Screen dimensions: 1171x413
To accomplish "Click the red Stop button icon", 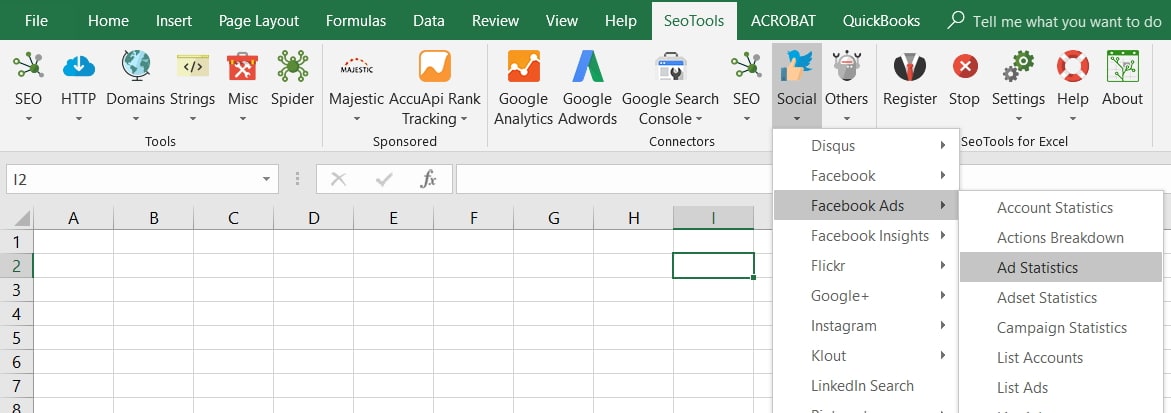I will tap(965, 66).
